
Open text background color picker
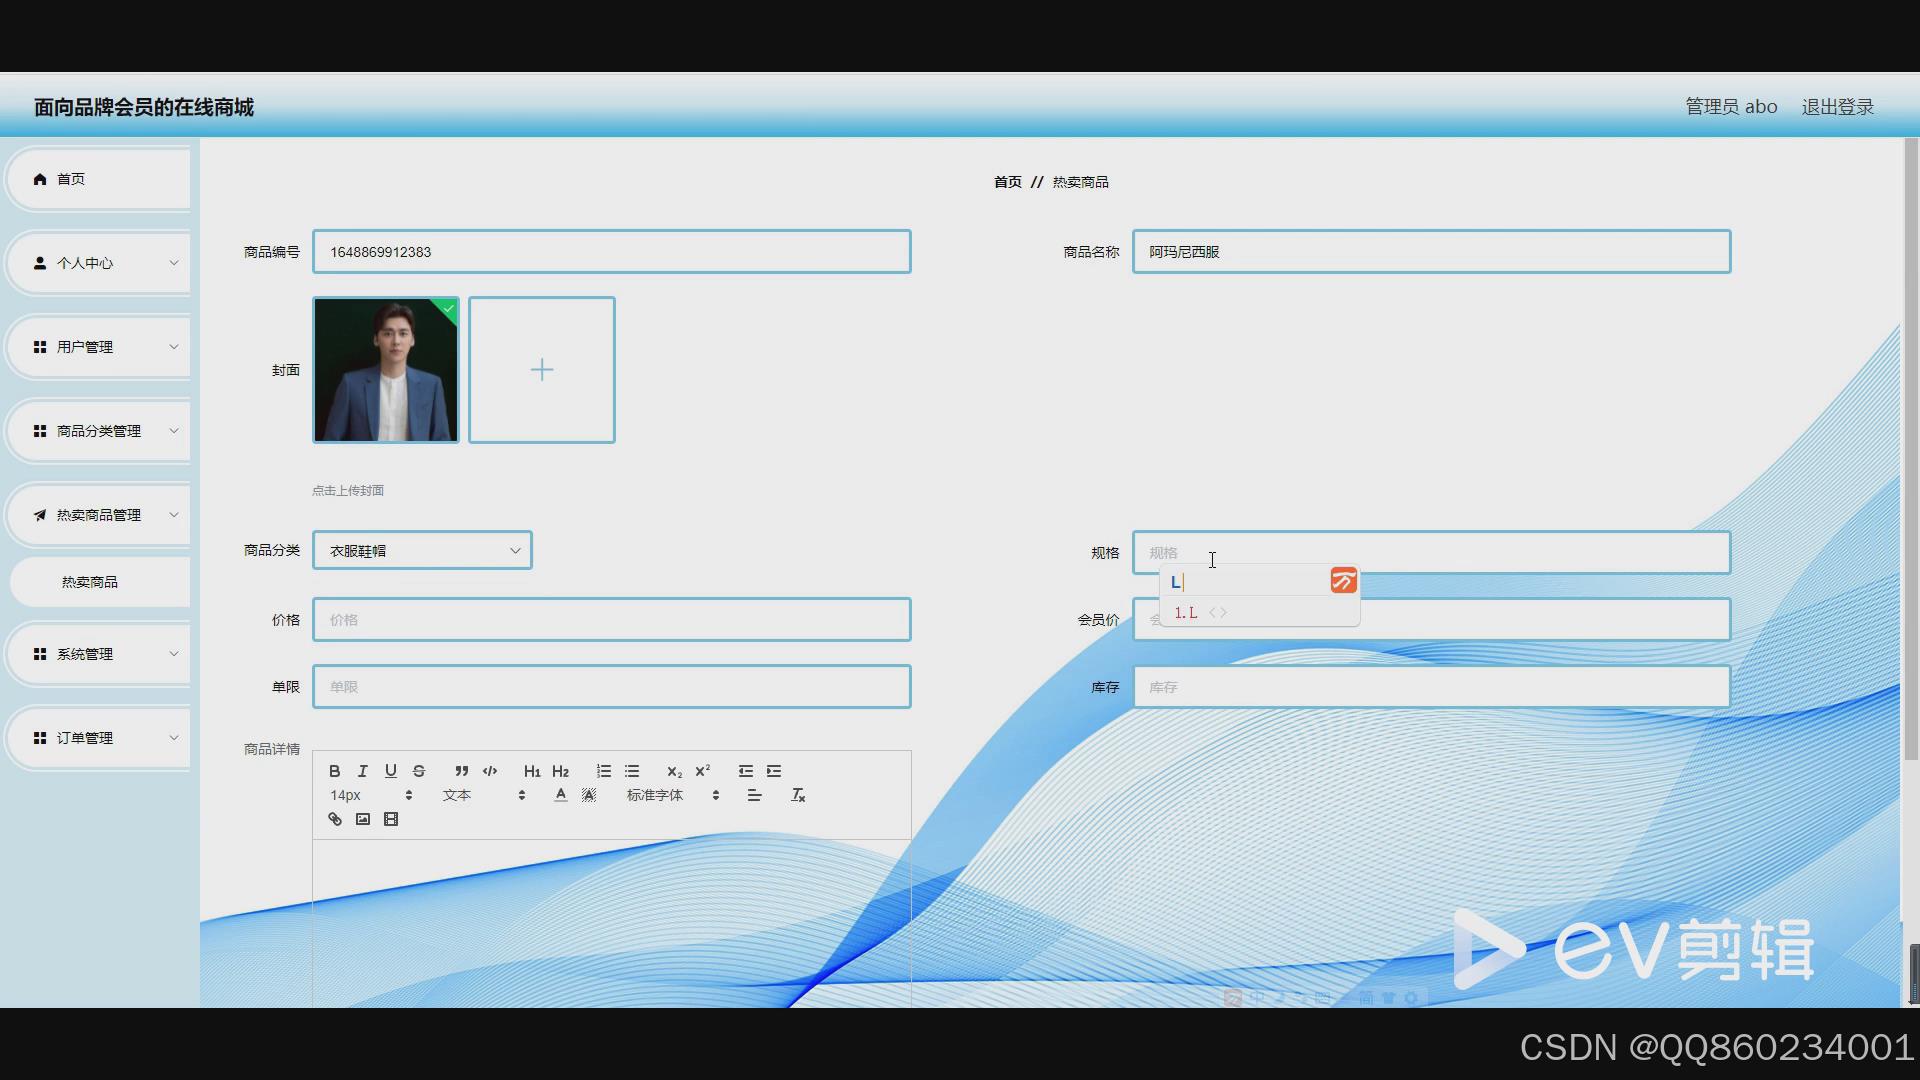click(x=589, y=795)
